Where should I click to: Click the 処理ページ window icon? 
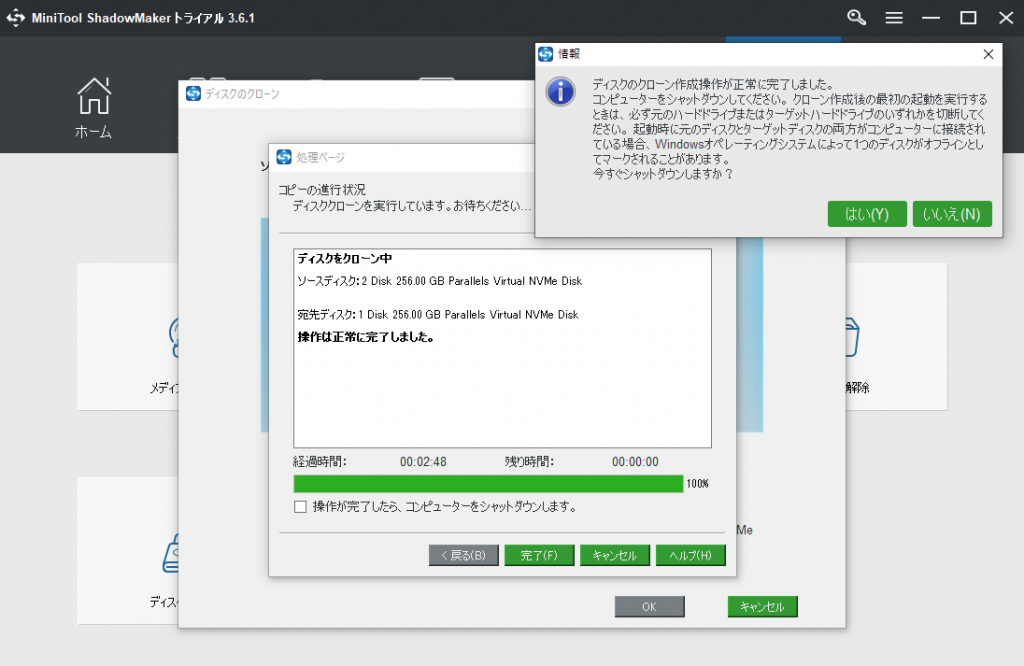tap(284, 157)
